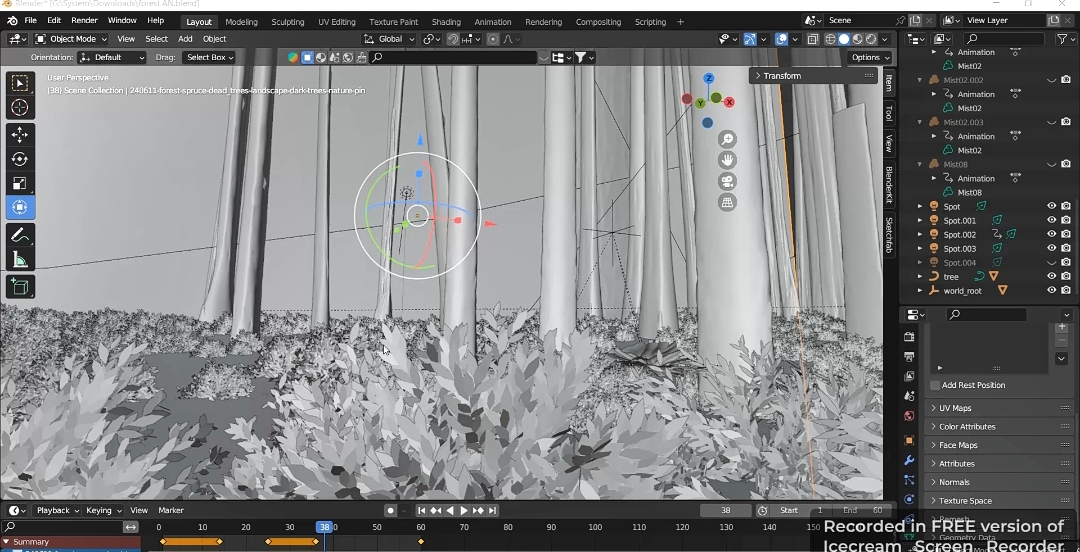The width and height of the screenshot is (1080, 552).
Task: Click the End frame field
Action: coord(864,510)
